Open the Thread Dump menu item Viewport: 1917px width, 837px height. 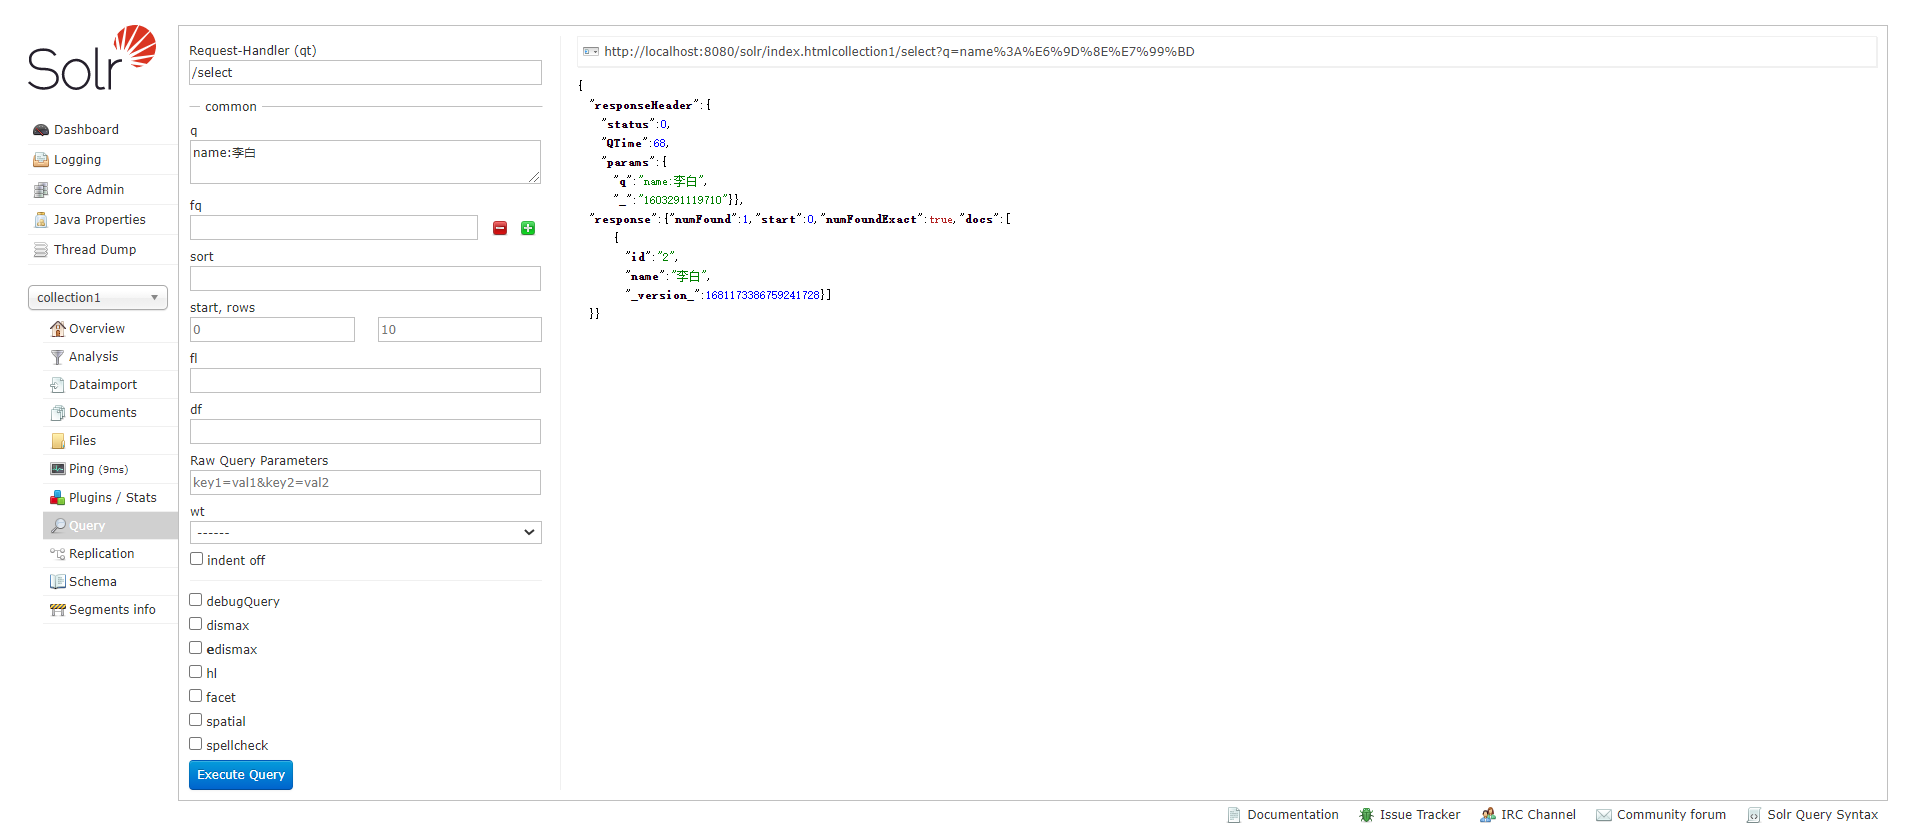tap(95, 250)
